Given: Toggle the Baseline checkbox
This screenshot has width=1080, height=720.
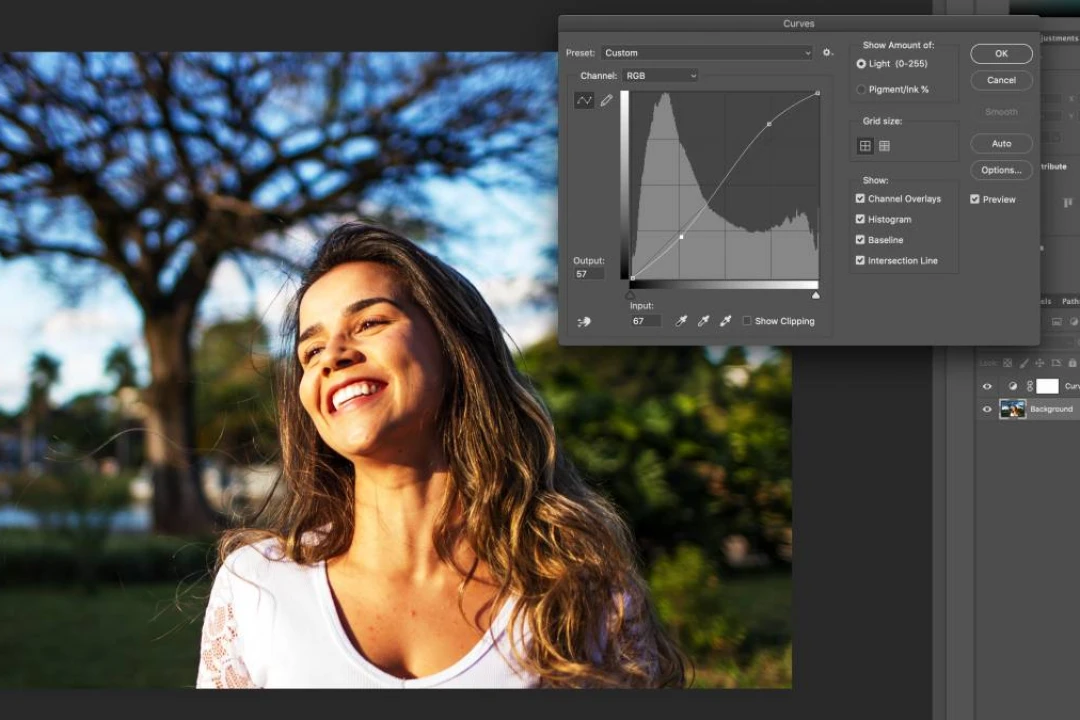Looking at the screenshot, I should click(x=860, y=240).
